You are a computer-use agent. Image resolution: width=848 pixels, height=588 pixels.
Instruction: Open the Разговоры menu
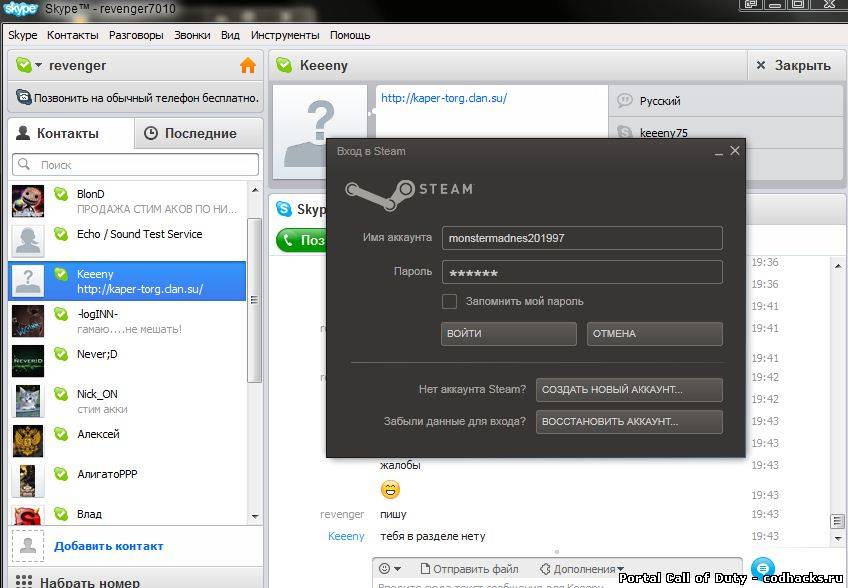click(x=136, y=35)
